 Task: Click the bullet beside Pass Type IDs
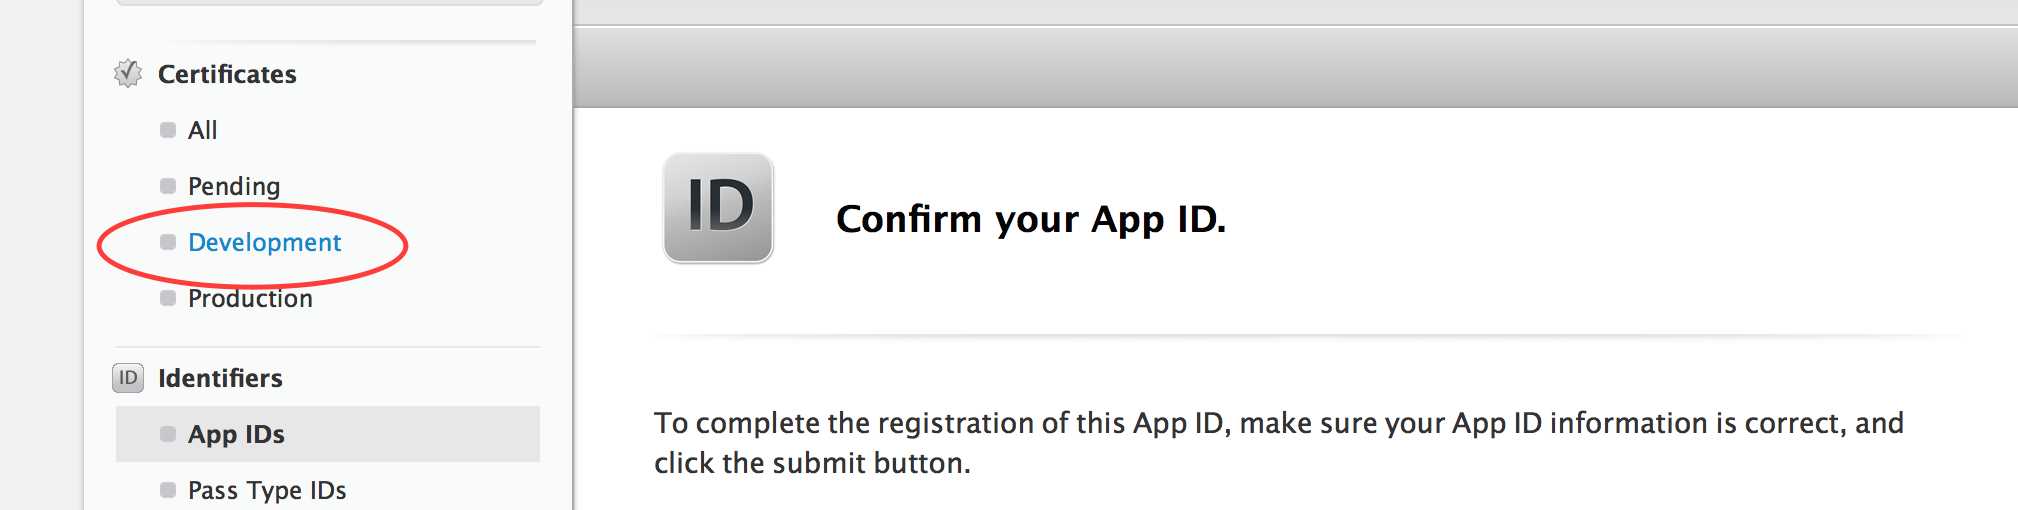pyautogui.click(x=168, y=490)
